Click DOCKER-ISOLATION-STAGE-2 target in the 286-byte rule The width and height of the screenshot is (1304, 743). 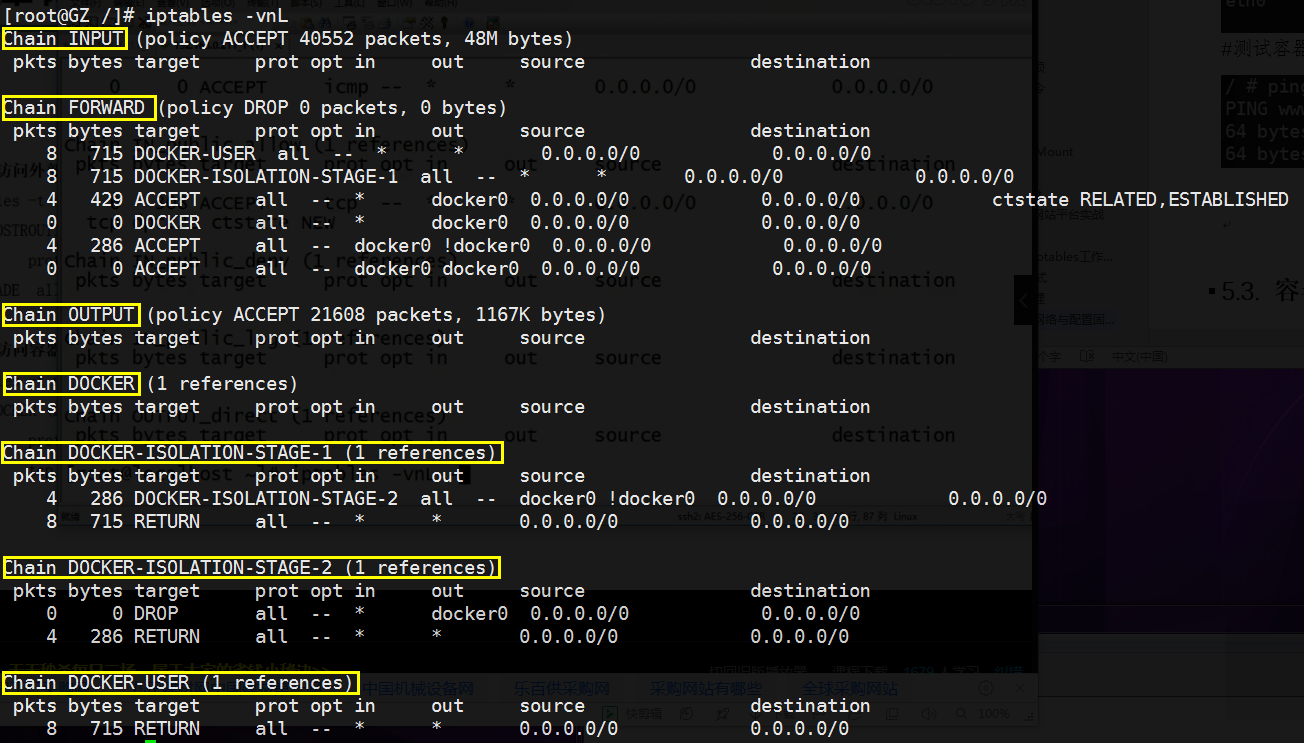(265, 499)
